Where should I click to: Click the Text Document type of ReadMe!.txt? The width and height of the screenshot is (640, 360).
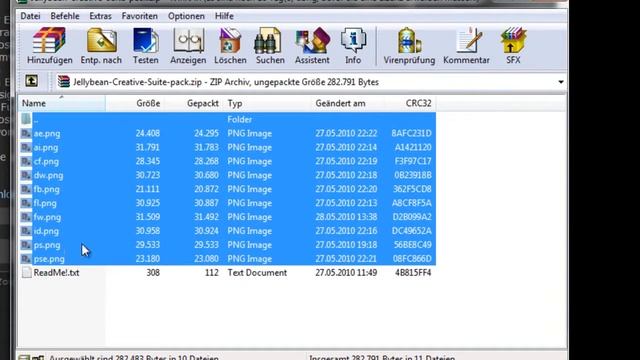tap(257, 272)
